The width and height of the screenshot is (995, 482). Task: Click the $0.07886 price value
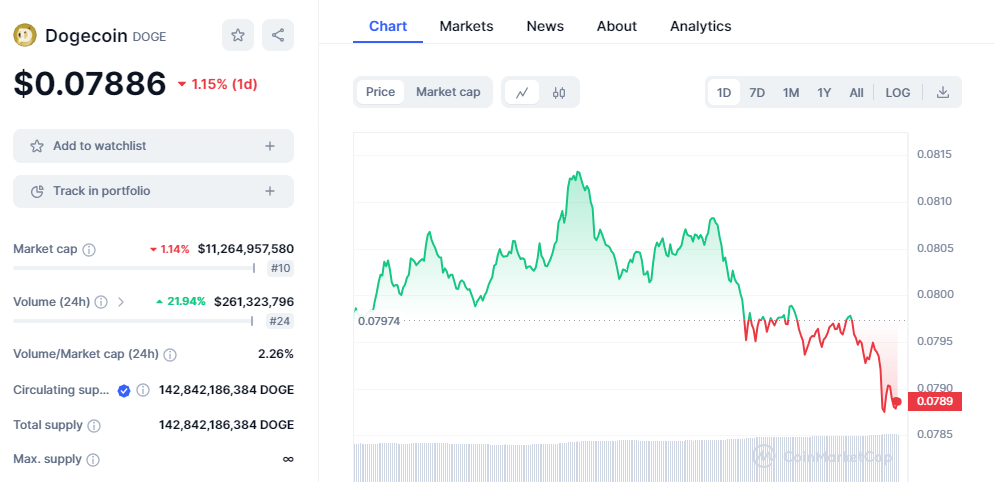point(89,84)
